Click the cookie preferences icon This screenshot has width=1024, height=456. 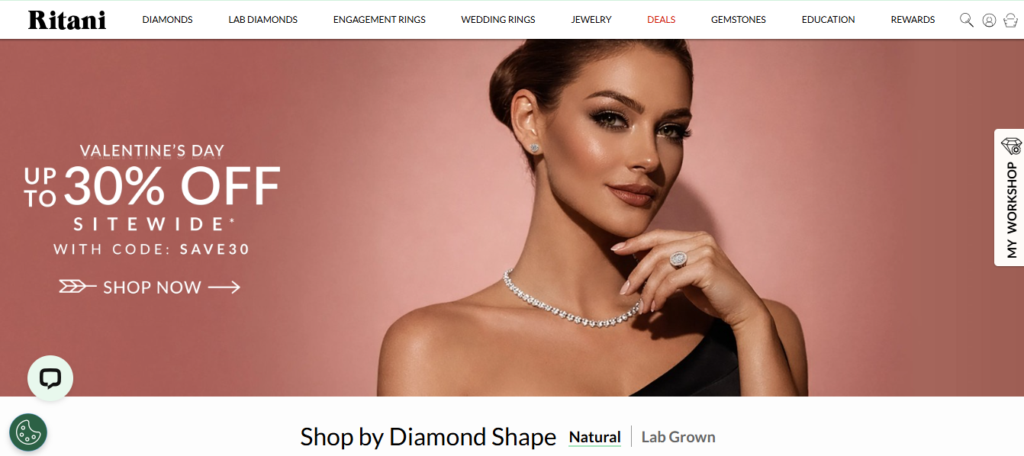coord(28,432)
